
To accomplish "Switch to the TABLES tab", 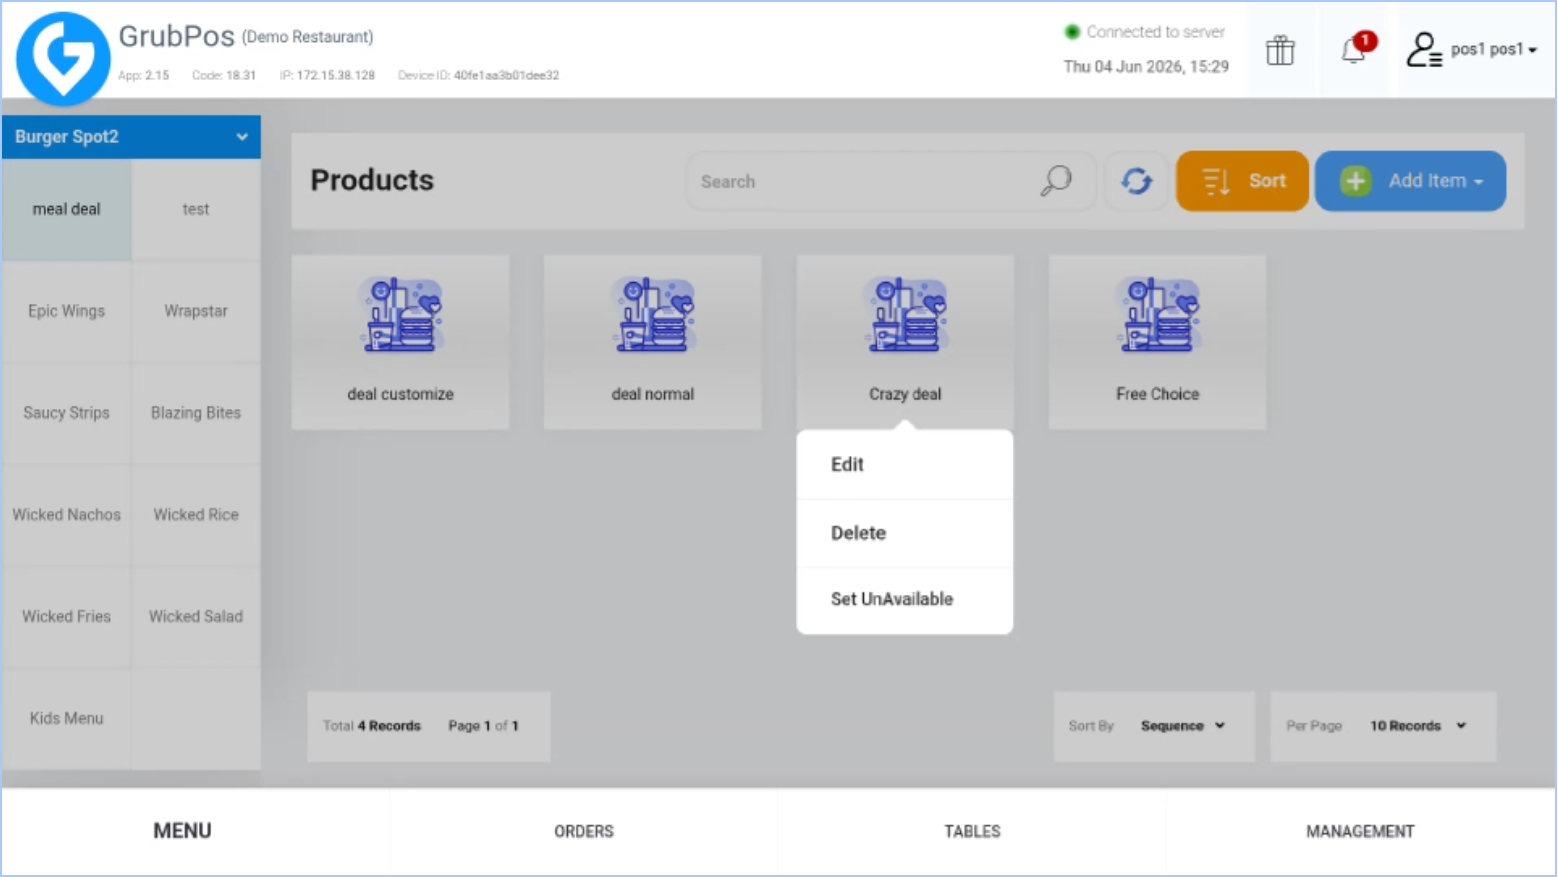I will point(972,831).
